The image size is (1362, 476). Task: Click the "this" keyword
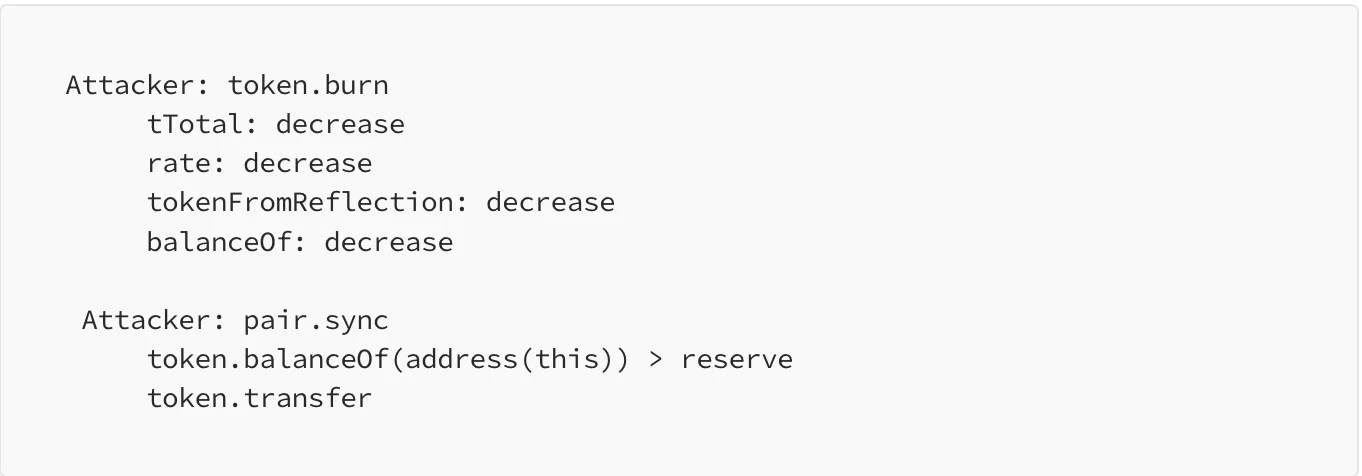[x=567, y=360]
